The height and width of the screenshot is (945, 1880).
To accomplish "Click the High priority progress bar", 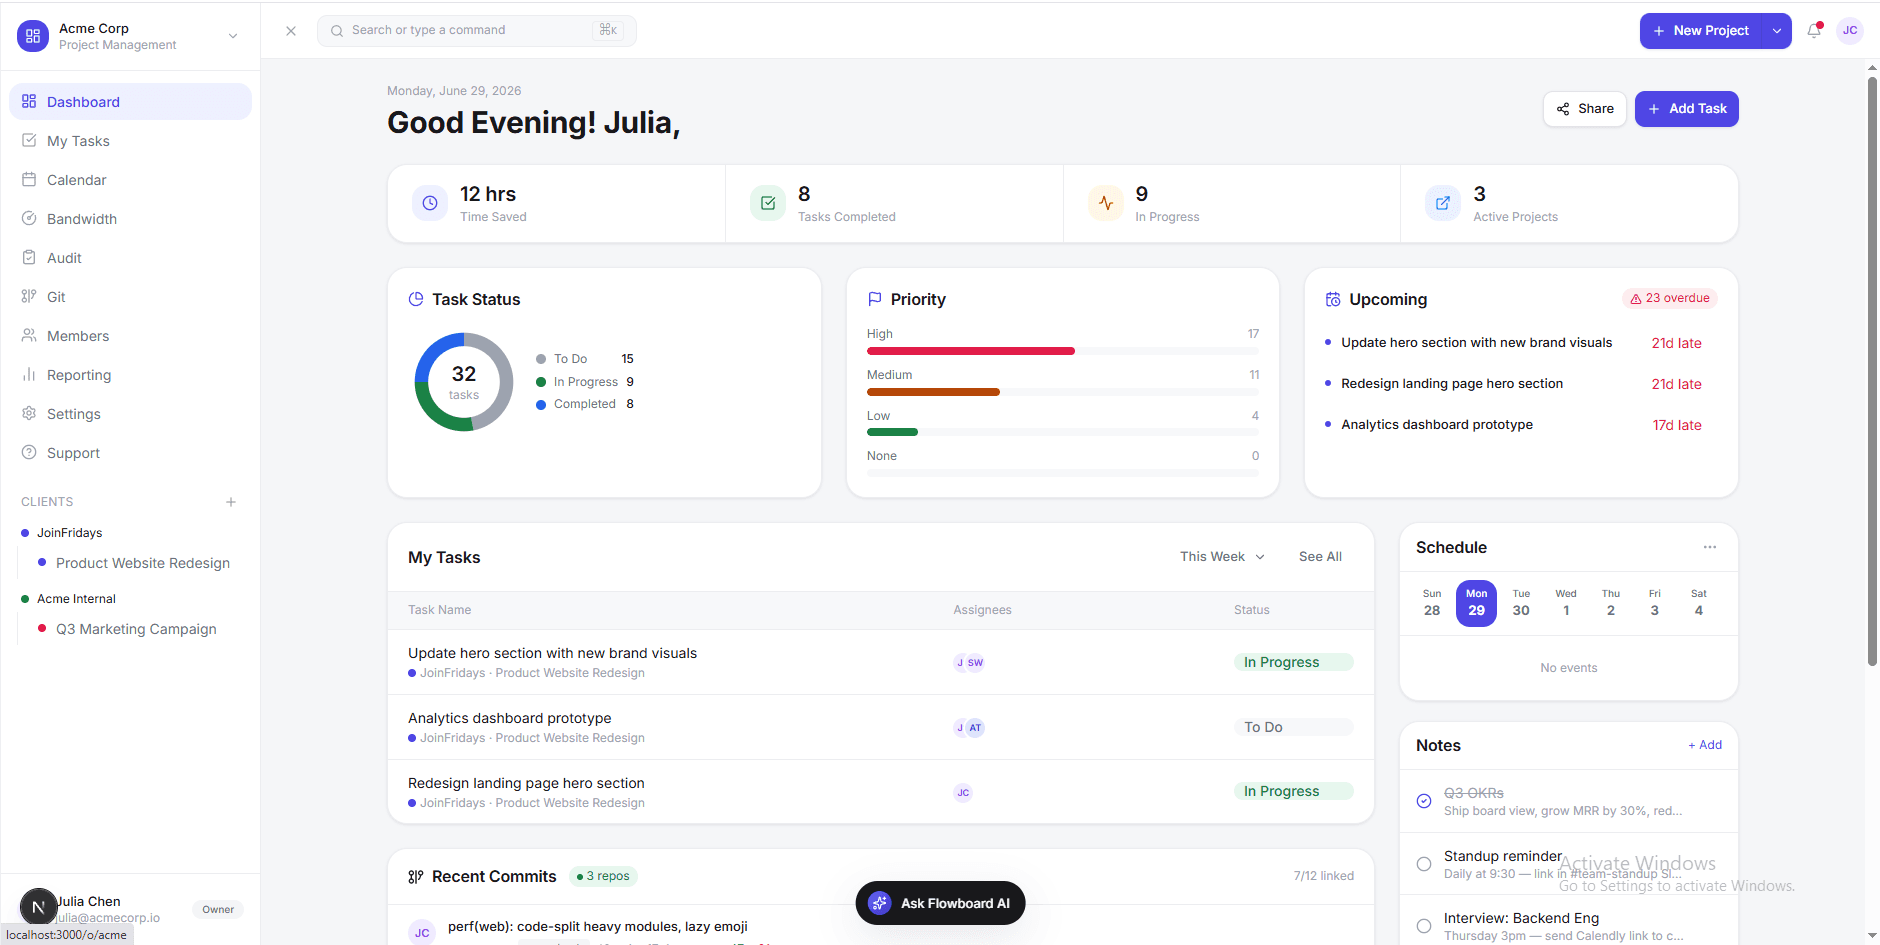I will point(1062,351).
